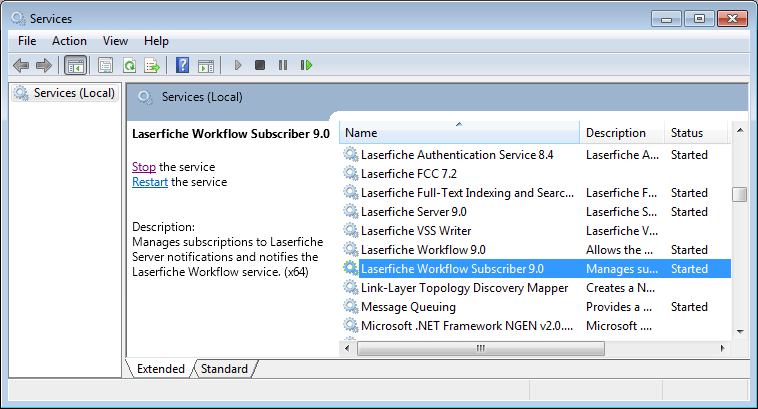
Task: Click the Back arrow in the toolbar
Action: pyautogui.click(x=21, y=65)
